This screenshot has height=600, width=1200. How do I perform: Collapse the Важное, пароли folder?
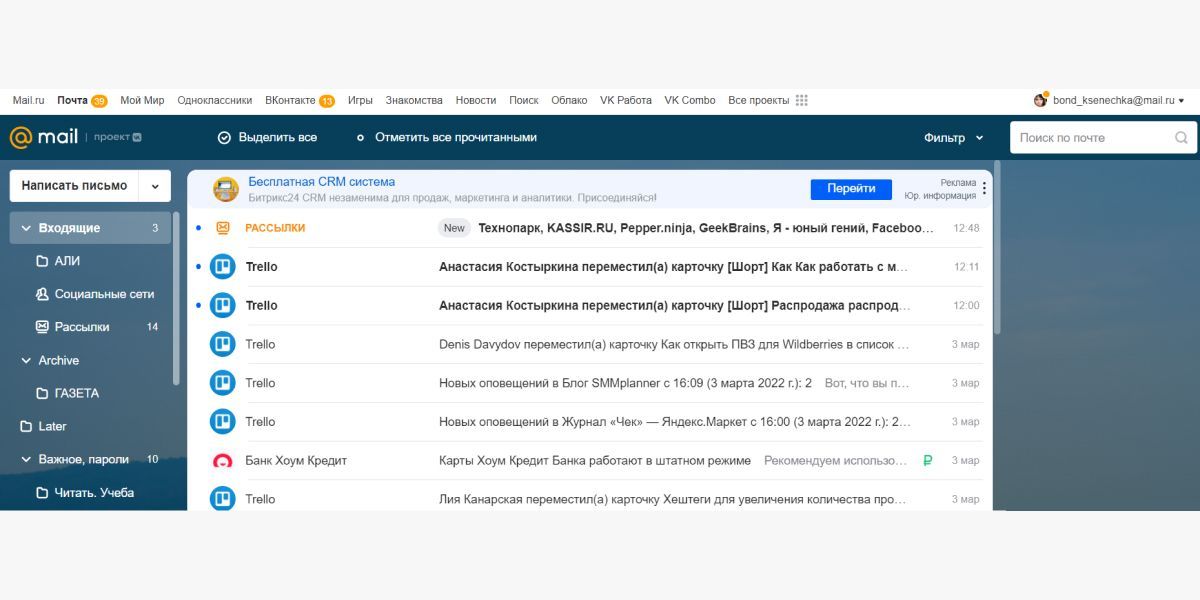click(x=26, y=459)
